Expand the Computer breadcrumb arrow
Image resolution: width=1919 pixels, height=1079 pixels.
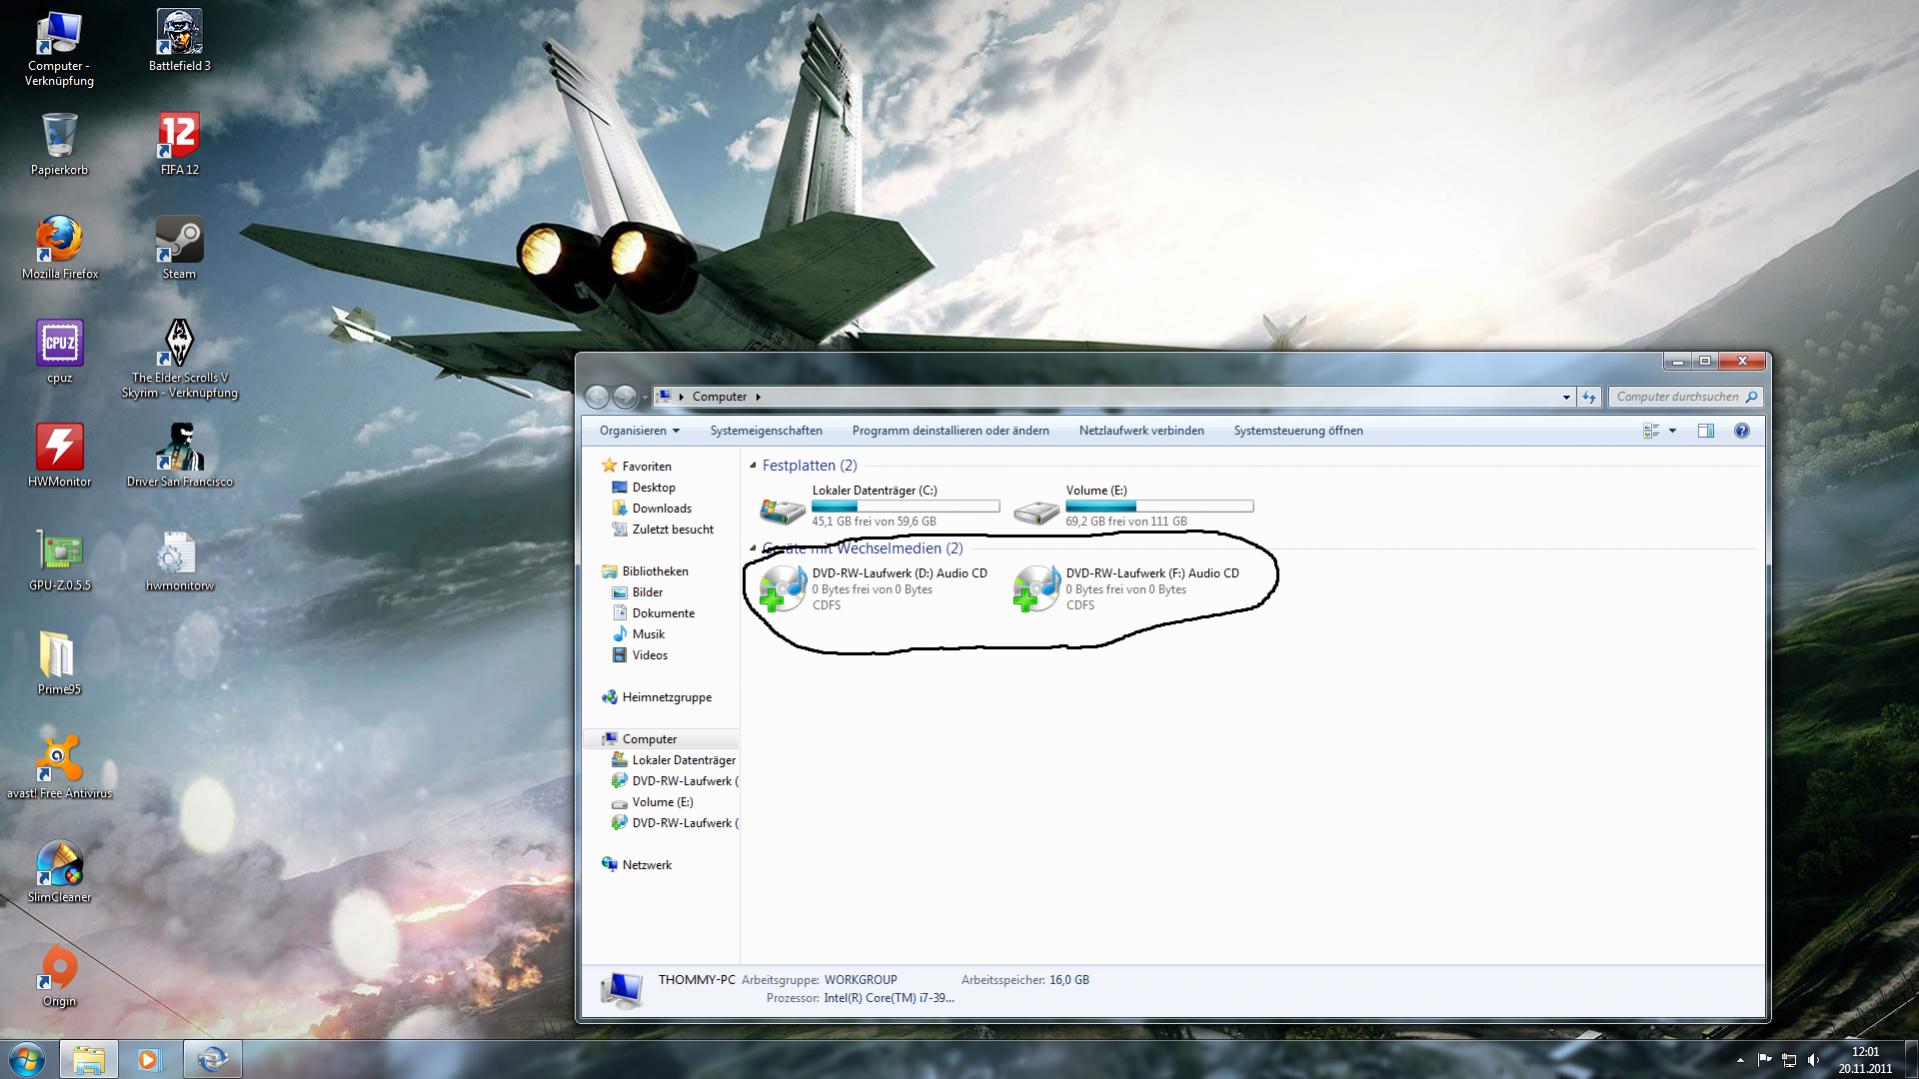tap(758, 397)
